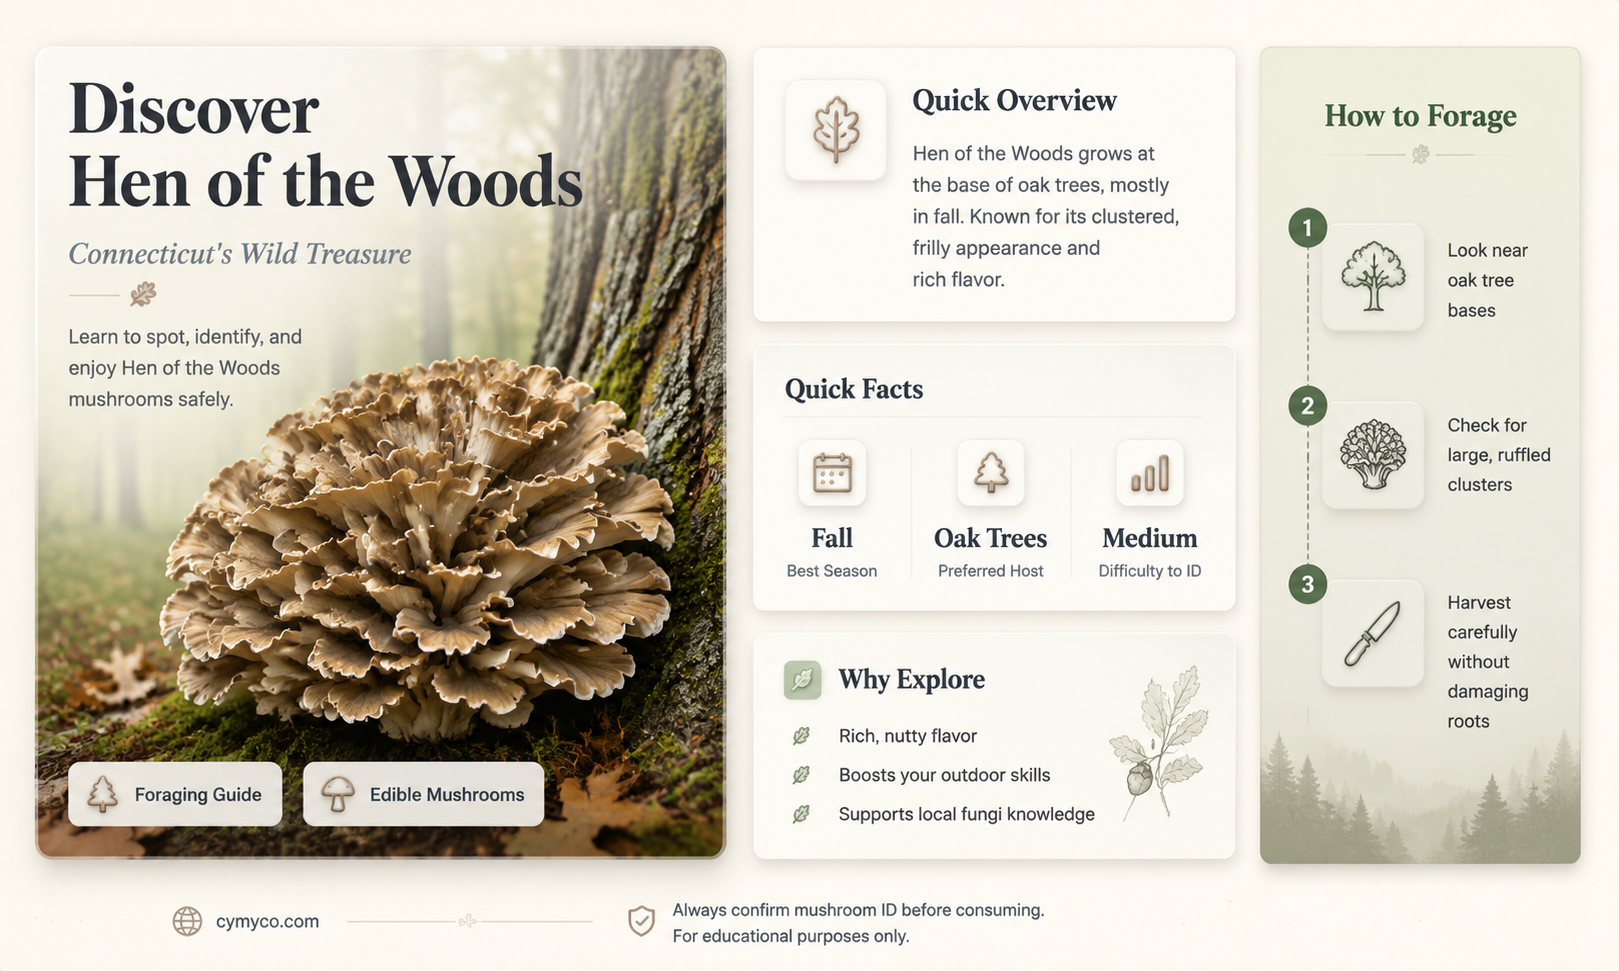
Task: Click the calendar icon above Fall
Action: point(832,473)
